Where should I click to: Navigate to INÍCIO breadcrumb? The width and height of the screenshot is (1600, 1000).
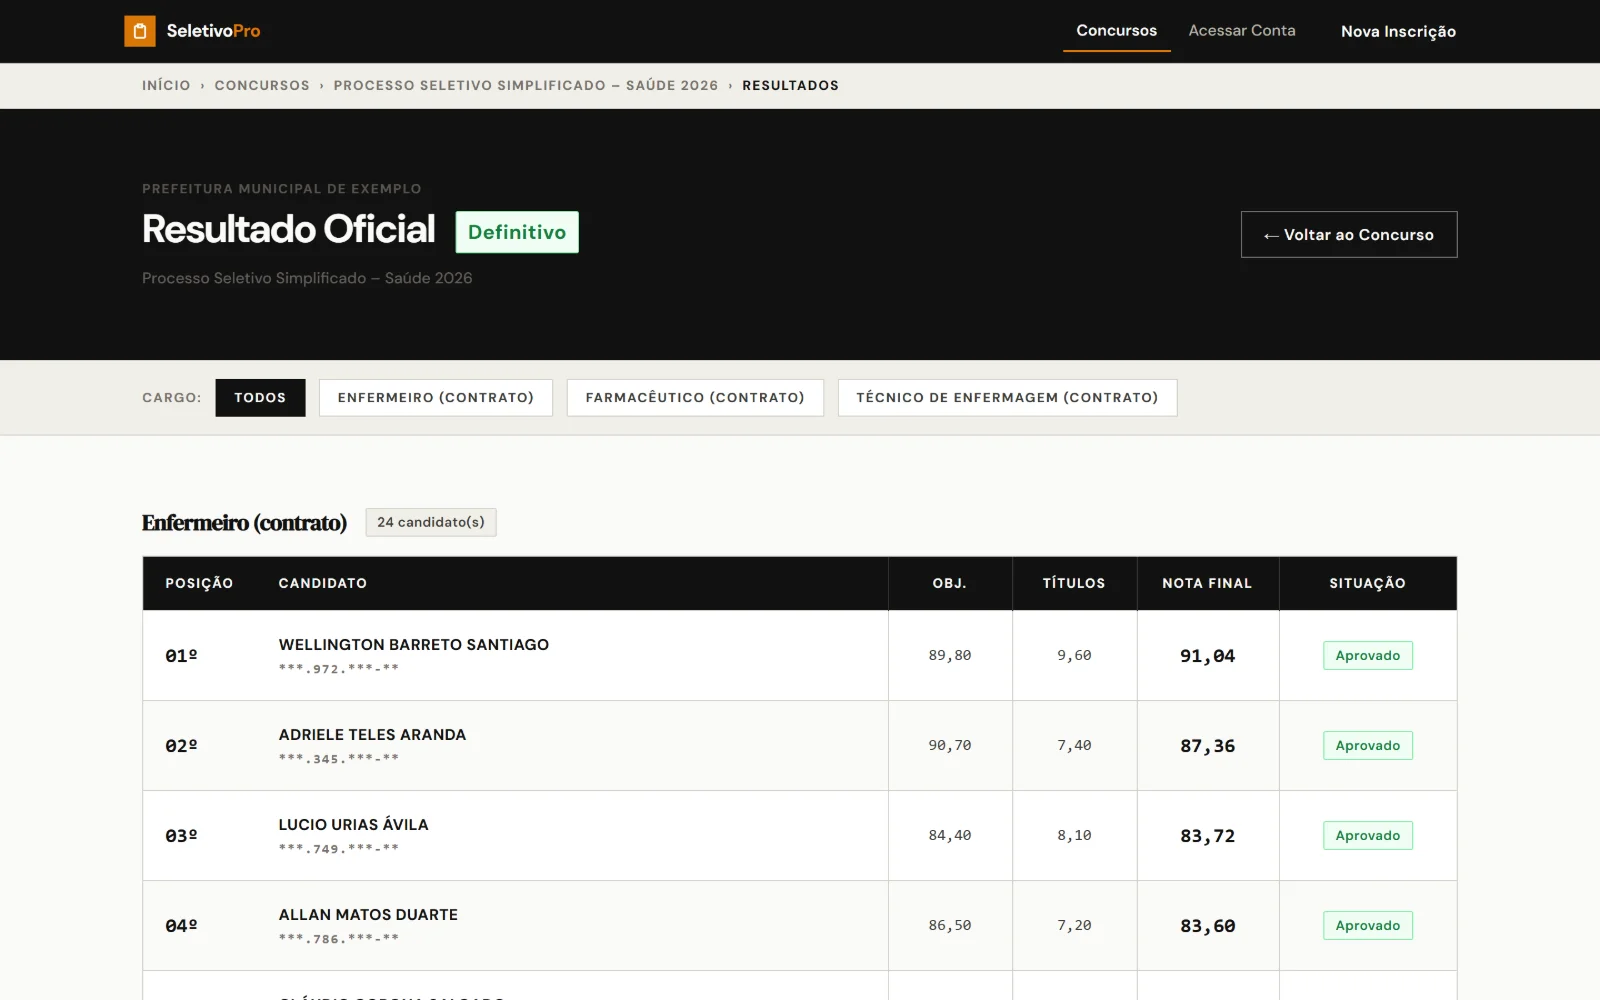point(166,85)
